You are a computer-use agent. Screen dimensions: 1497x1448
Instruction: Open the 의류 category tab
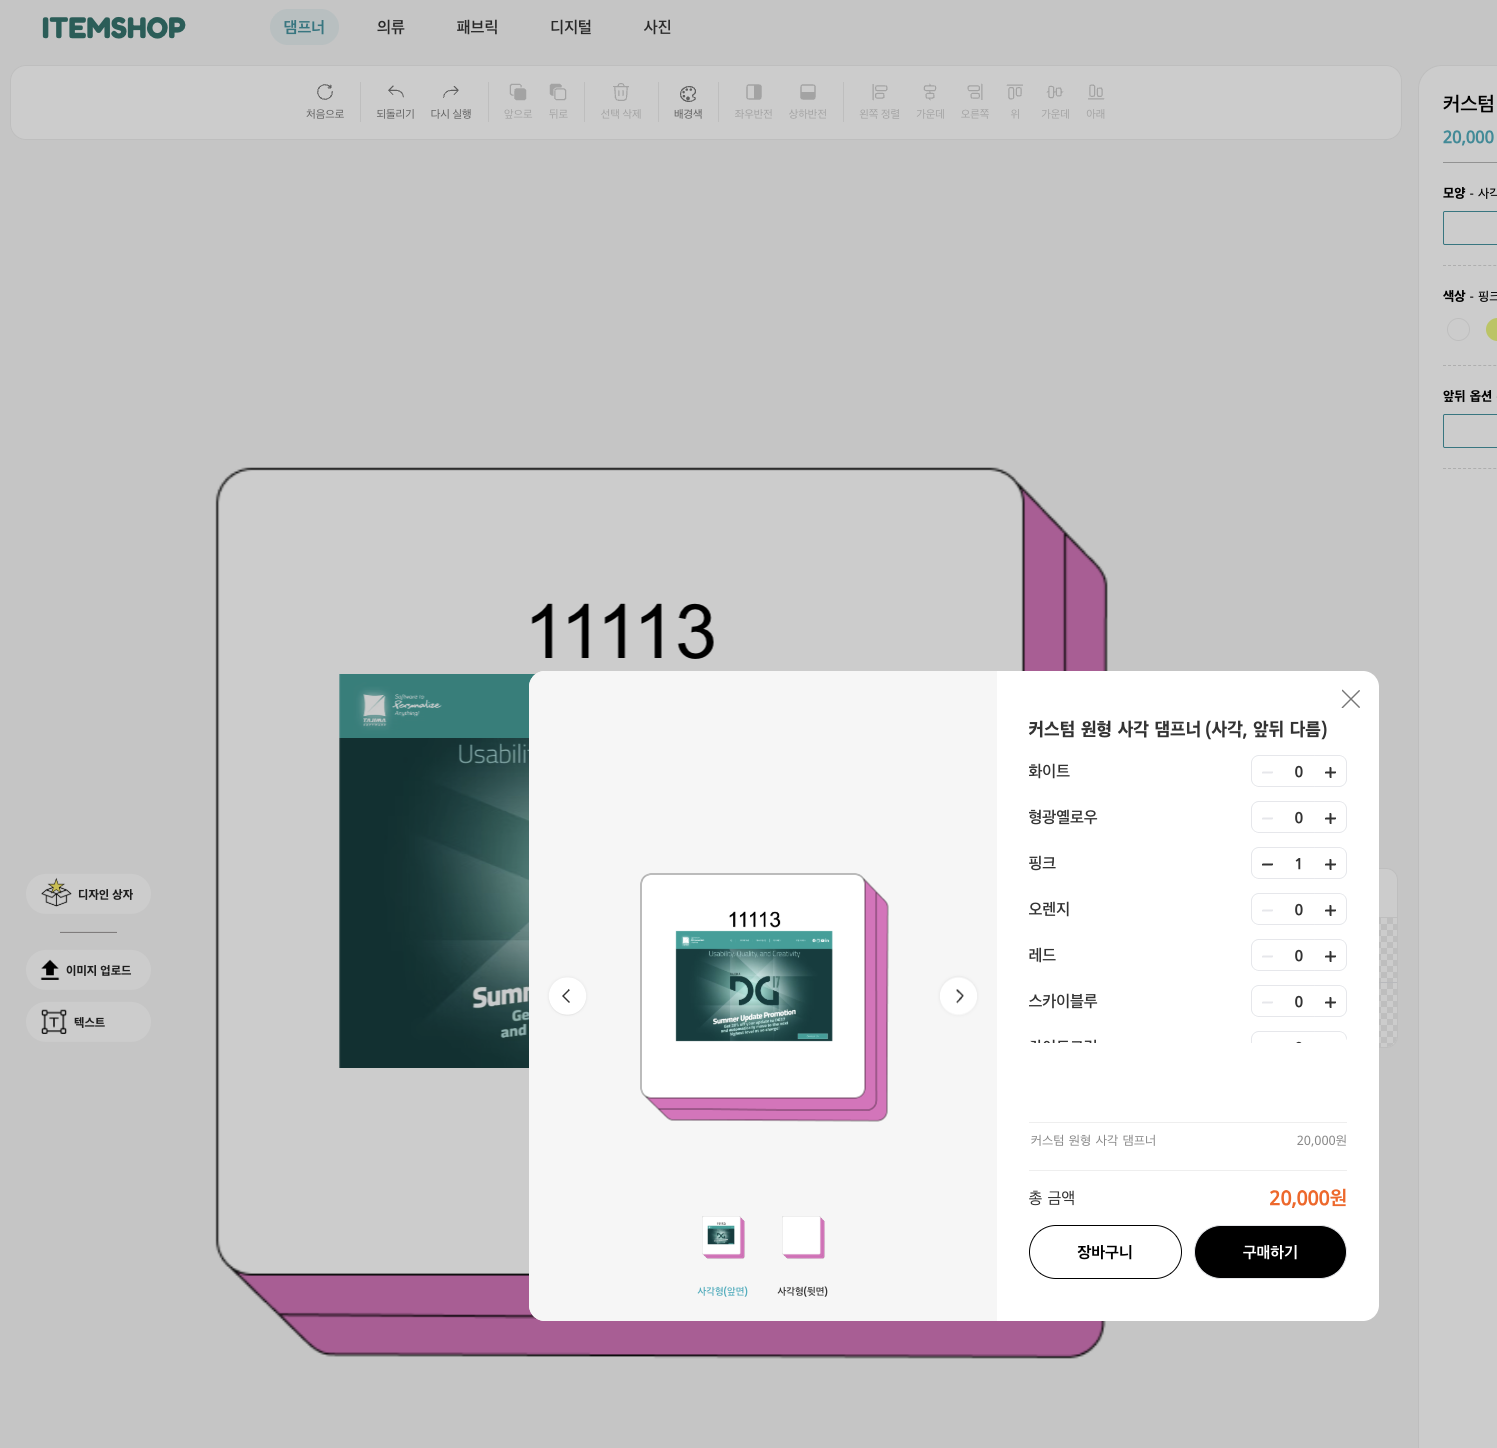(390, 27)
